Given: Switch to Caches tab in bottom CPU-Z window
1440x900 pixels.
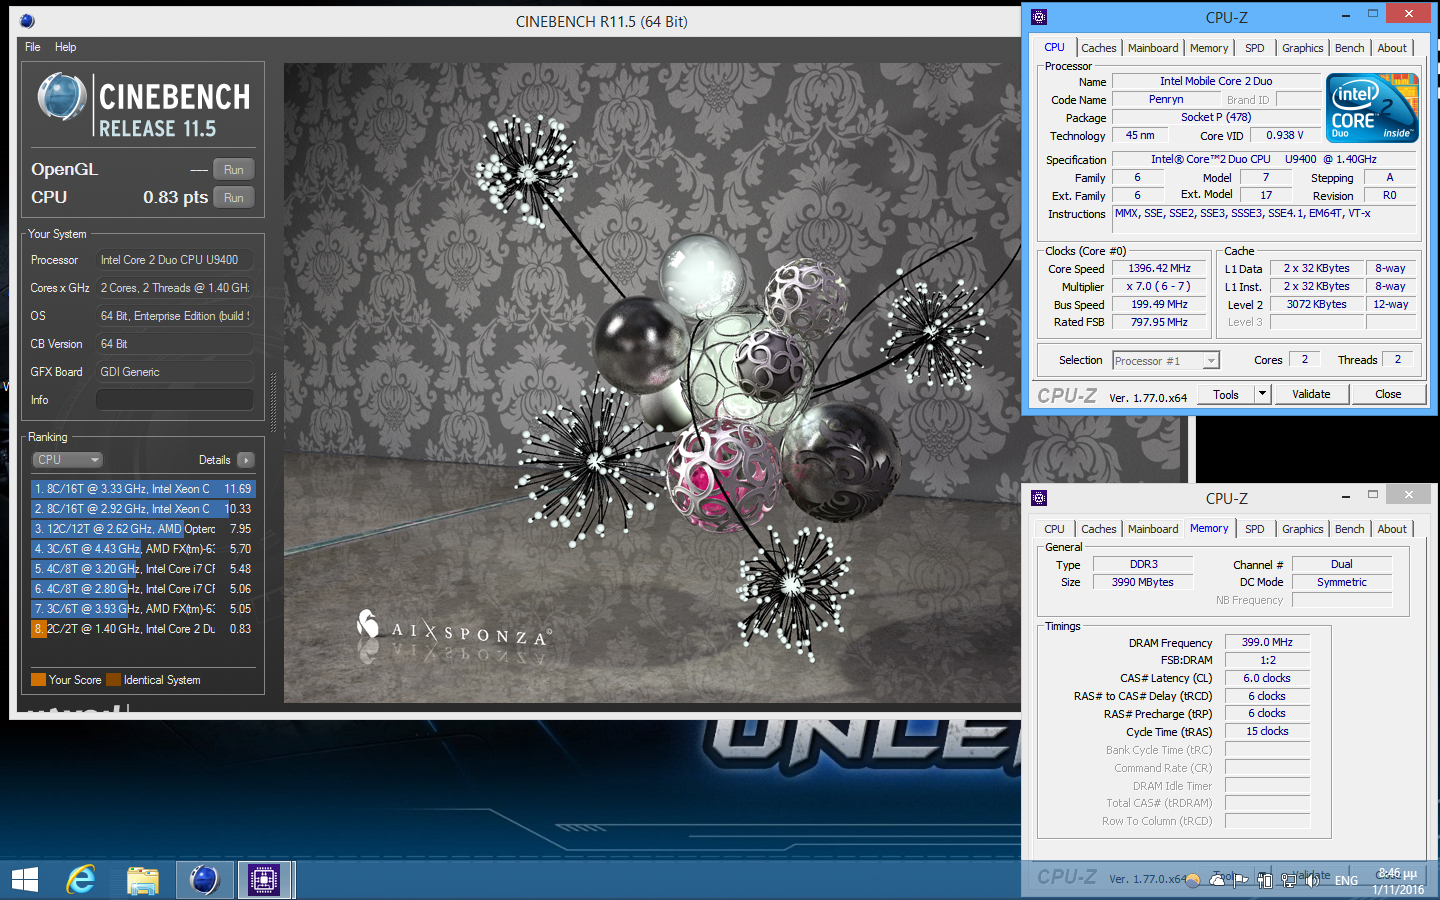Looking at the screenshot, I should pos(1098,529).
